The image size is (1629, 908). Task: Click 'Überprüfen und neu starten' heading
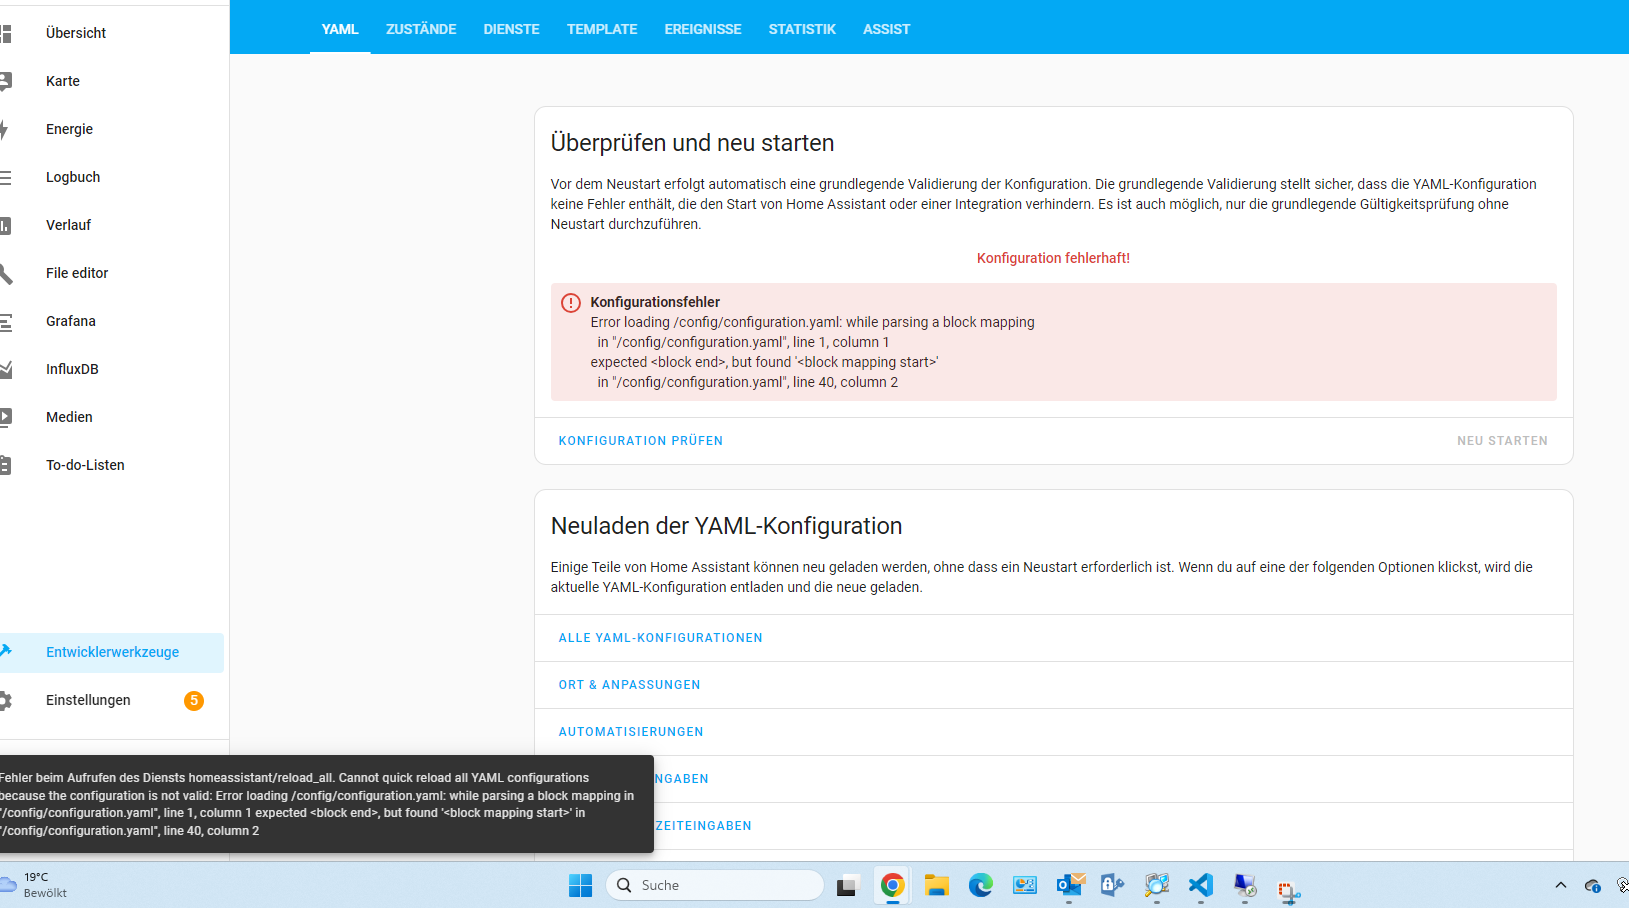(x=692, y=143)
